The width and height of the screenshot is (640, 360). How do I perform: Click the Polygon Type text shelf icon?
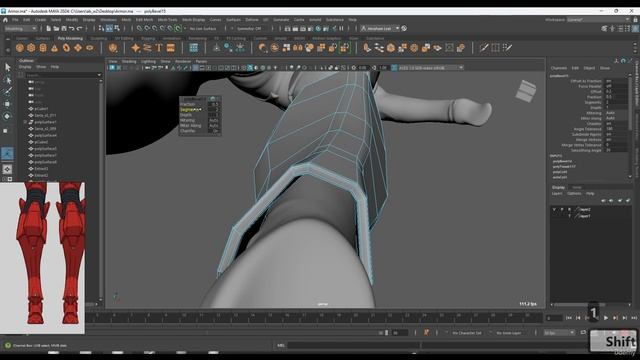coord(159,48)
